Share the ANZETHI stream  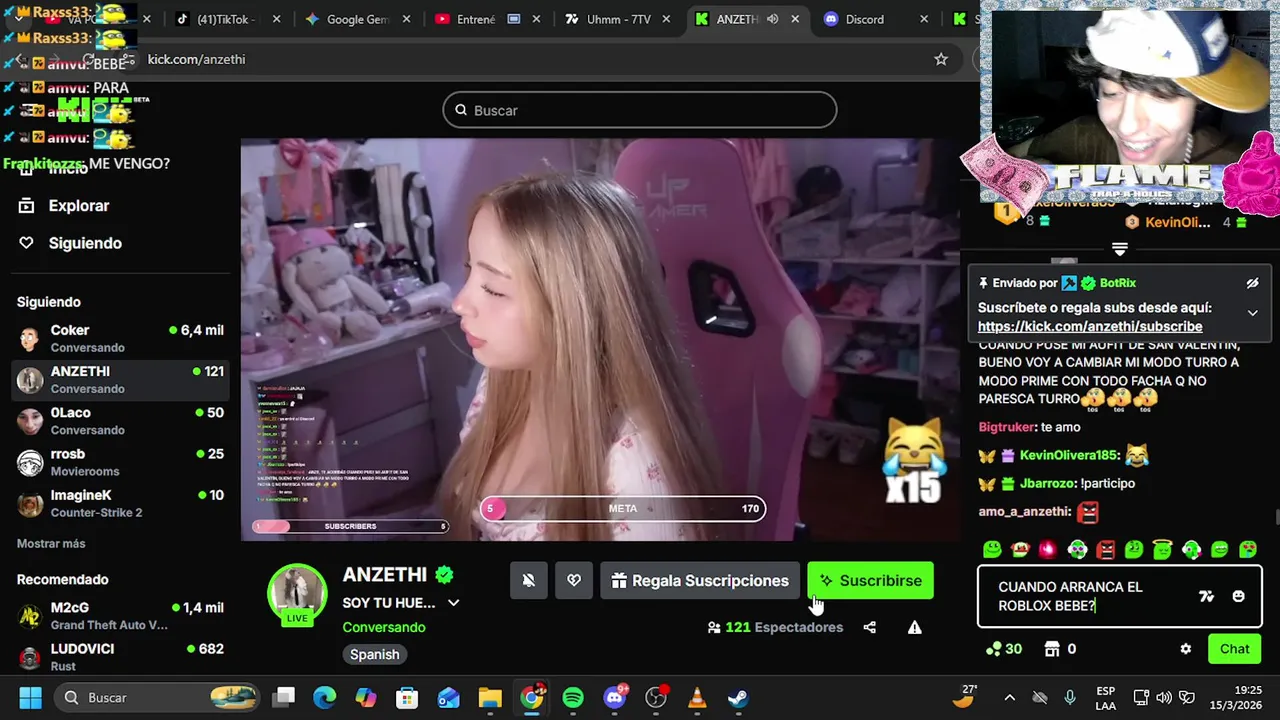point(870,627)
